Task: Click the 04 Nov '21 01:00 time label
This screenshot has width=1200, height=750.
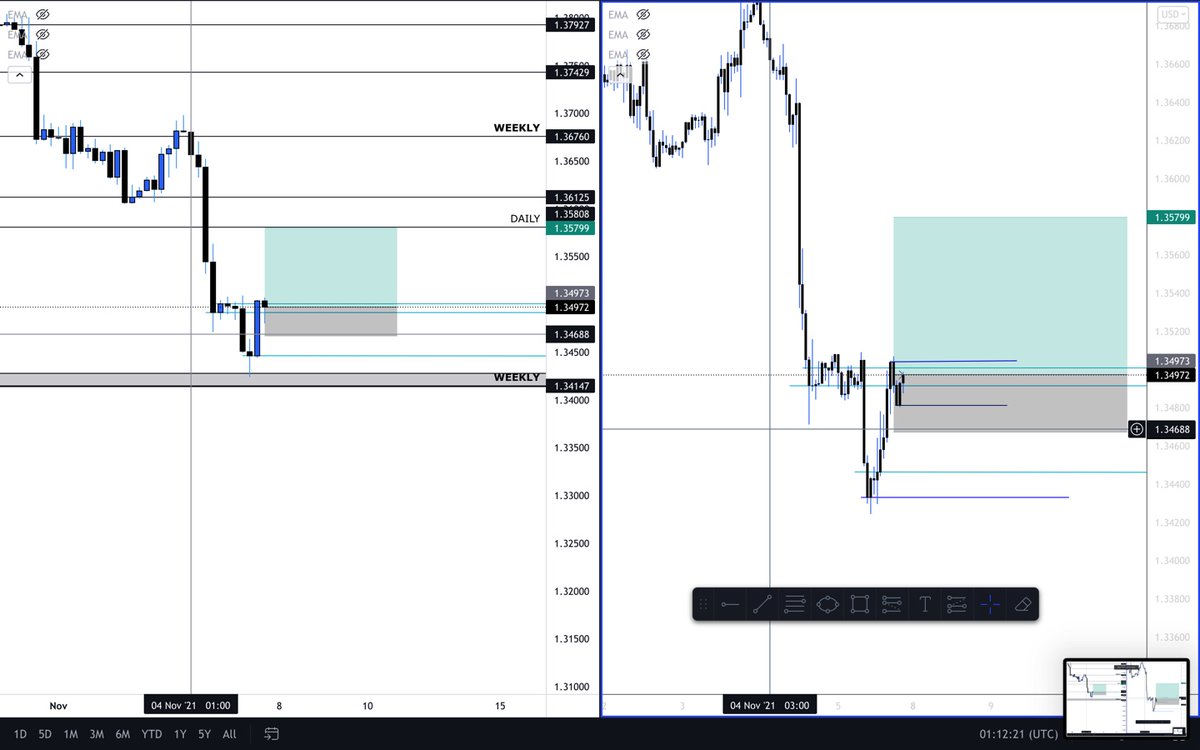Action: 191,705
